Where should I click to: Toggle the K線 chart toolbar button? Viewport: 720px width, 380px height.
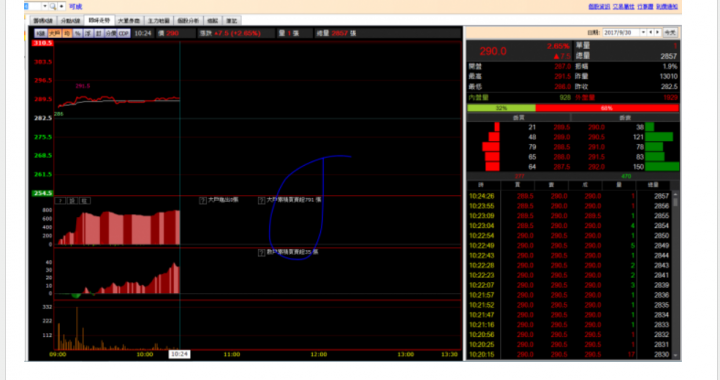pyautogui.click(x=41, y=34)
